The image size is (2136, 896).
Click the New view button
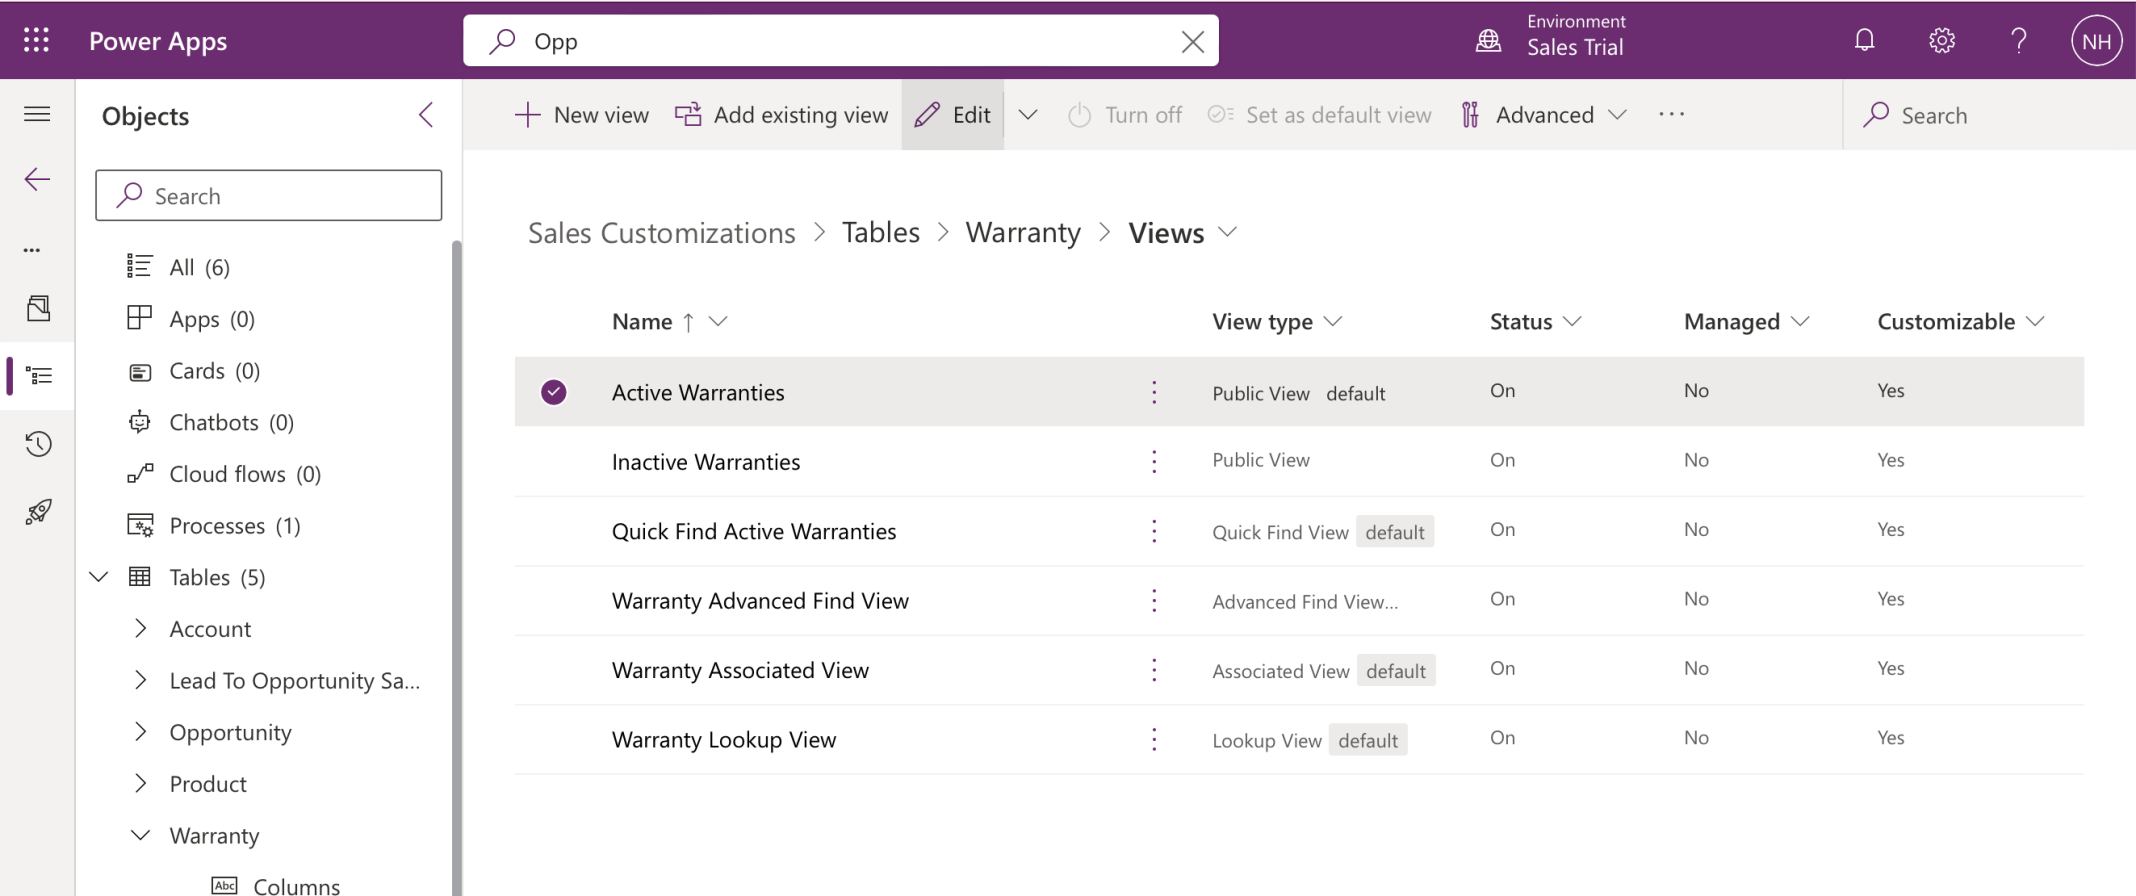tap(582, 115)
